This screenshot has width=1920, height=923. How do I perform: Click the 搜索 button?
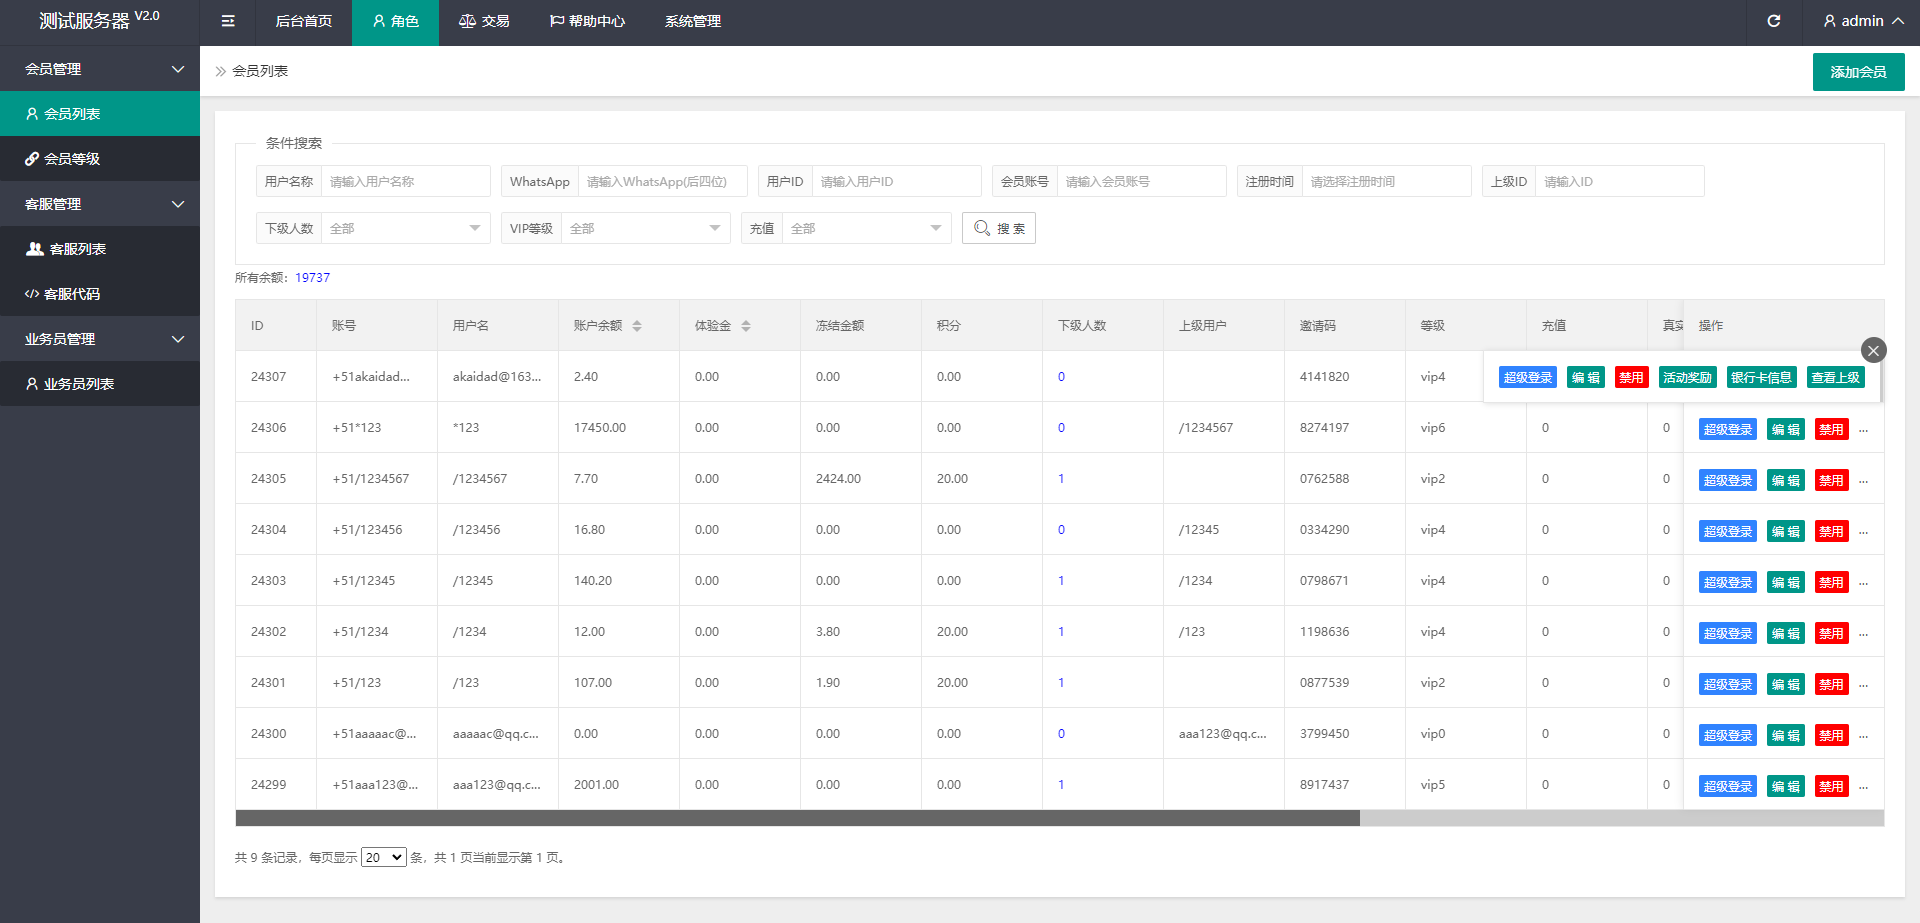point(998,228)
